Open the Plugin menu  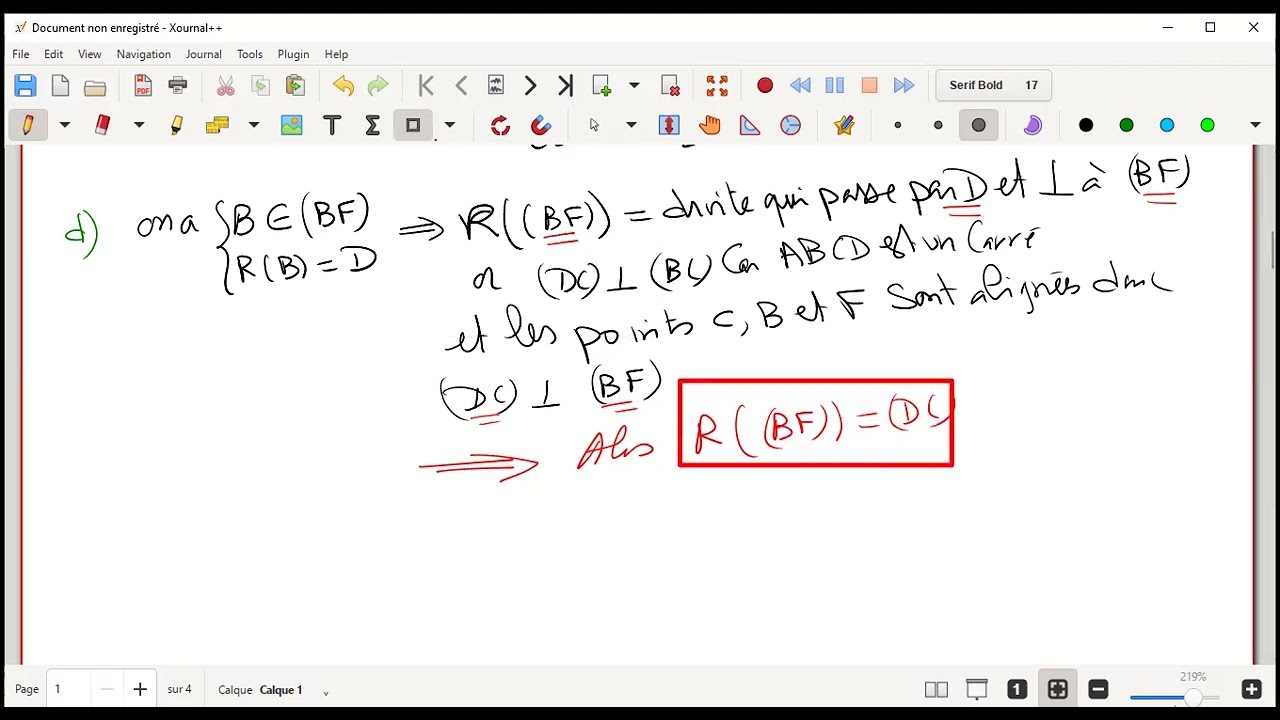(294, 54)
